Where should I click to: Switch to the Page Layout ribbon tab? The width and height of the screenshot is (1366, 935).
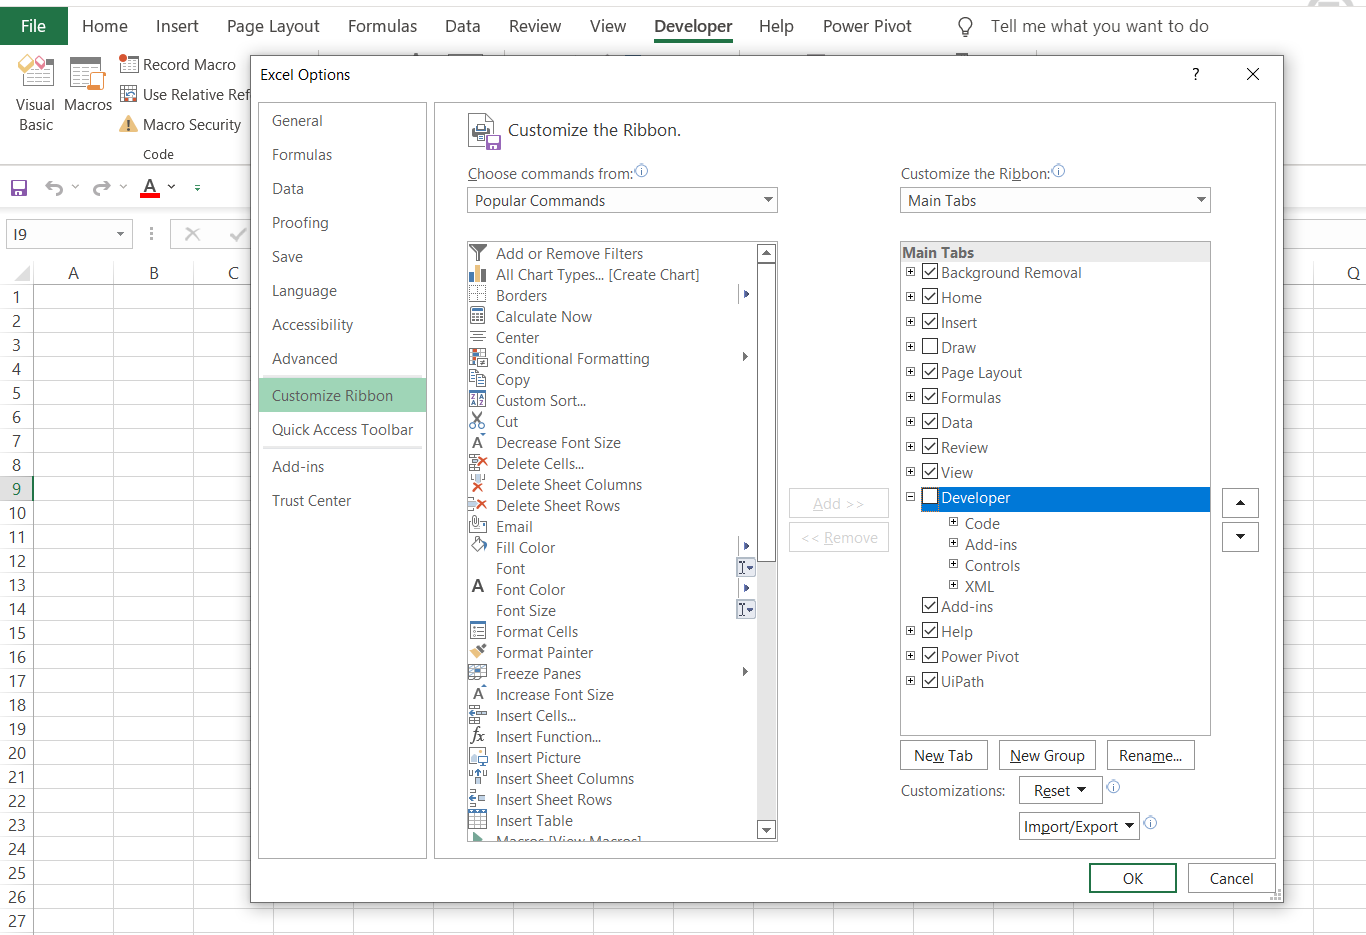tap(273, 26)
